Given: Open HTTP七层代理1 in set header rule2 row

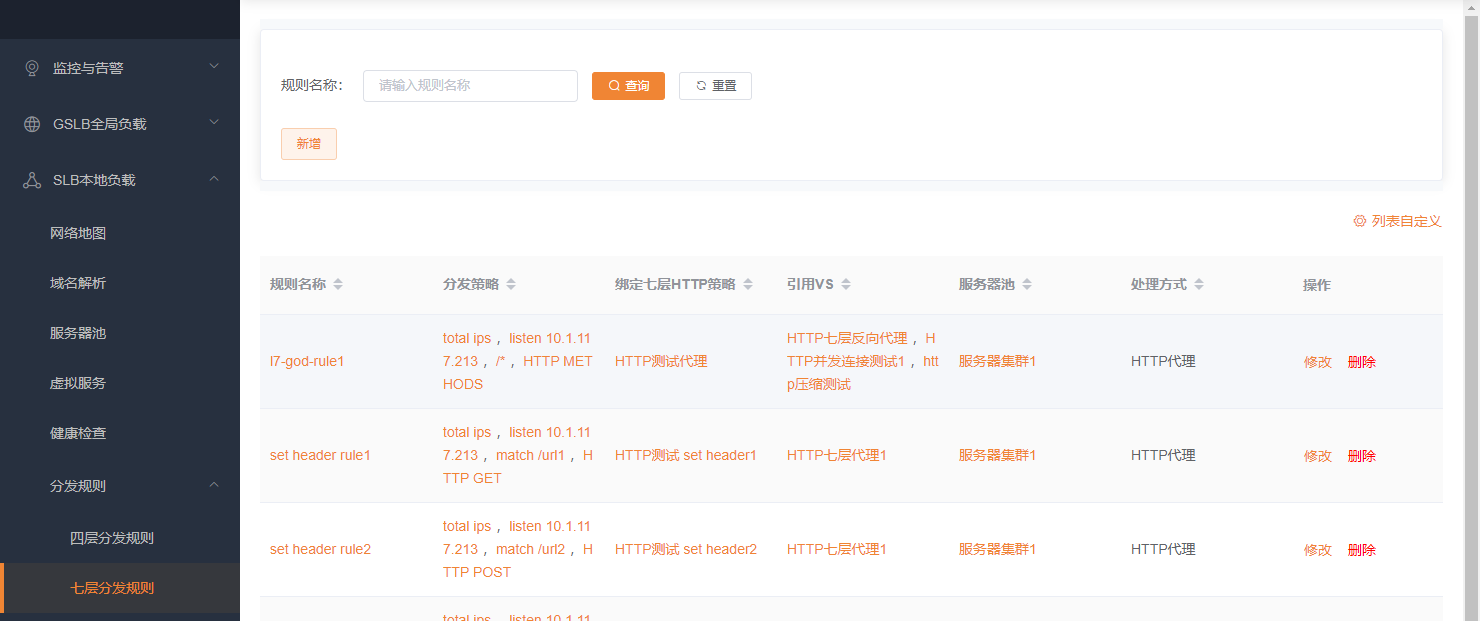Looking at the screenshot, I should coord(837,549).
